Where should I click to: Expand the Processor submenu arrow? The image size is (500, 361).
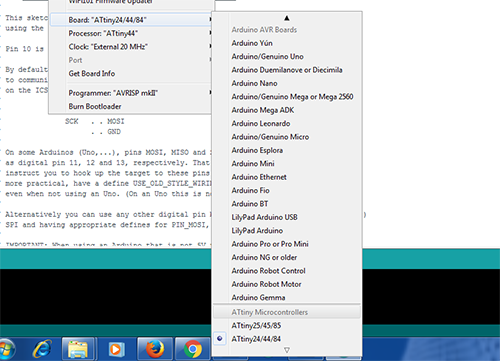coord(210,33)
